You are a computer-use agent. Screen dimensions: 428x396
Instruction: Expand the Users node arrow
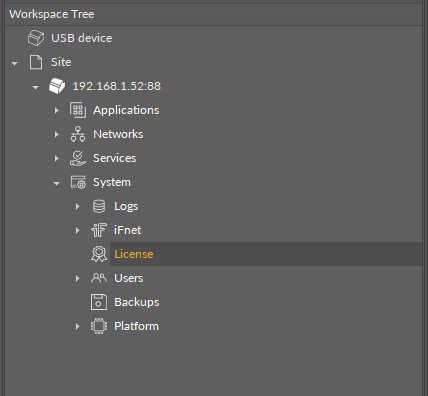pyautogui.click(x=78, y=278)
